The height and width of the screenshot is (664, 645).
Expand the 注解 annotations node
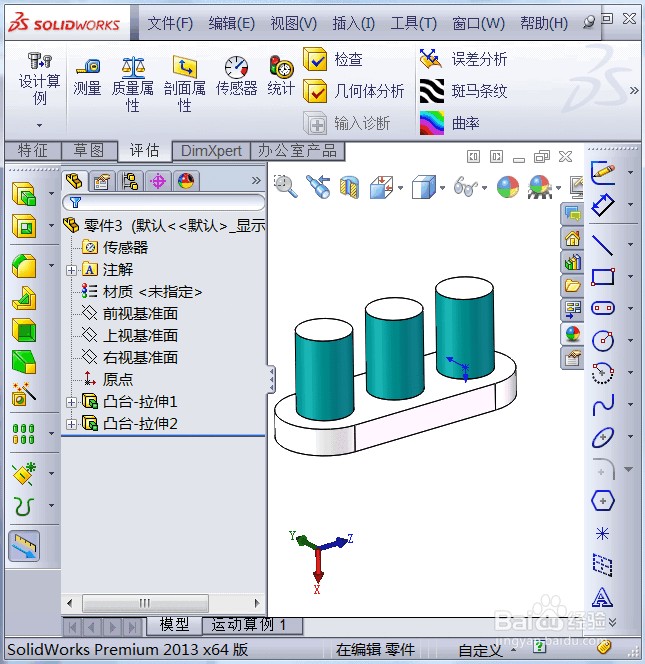(71, 270)
